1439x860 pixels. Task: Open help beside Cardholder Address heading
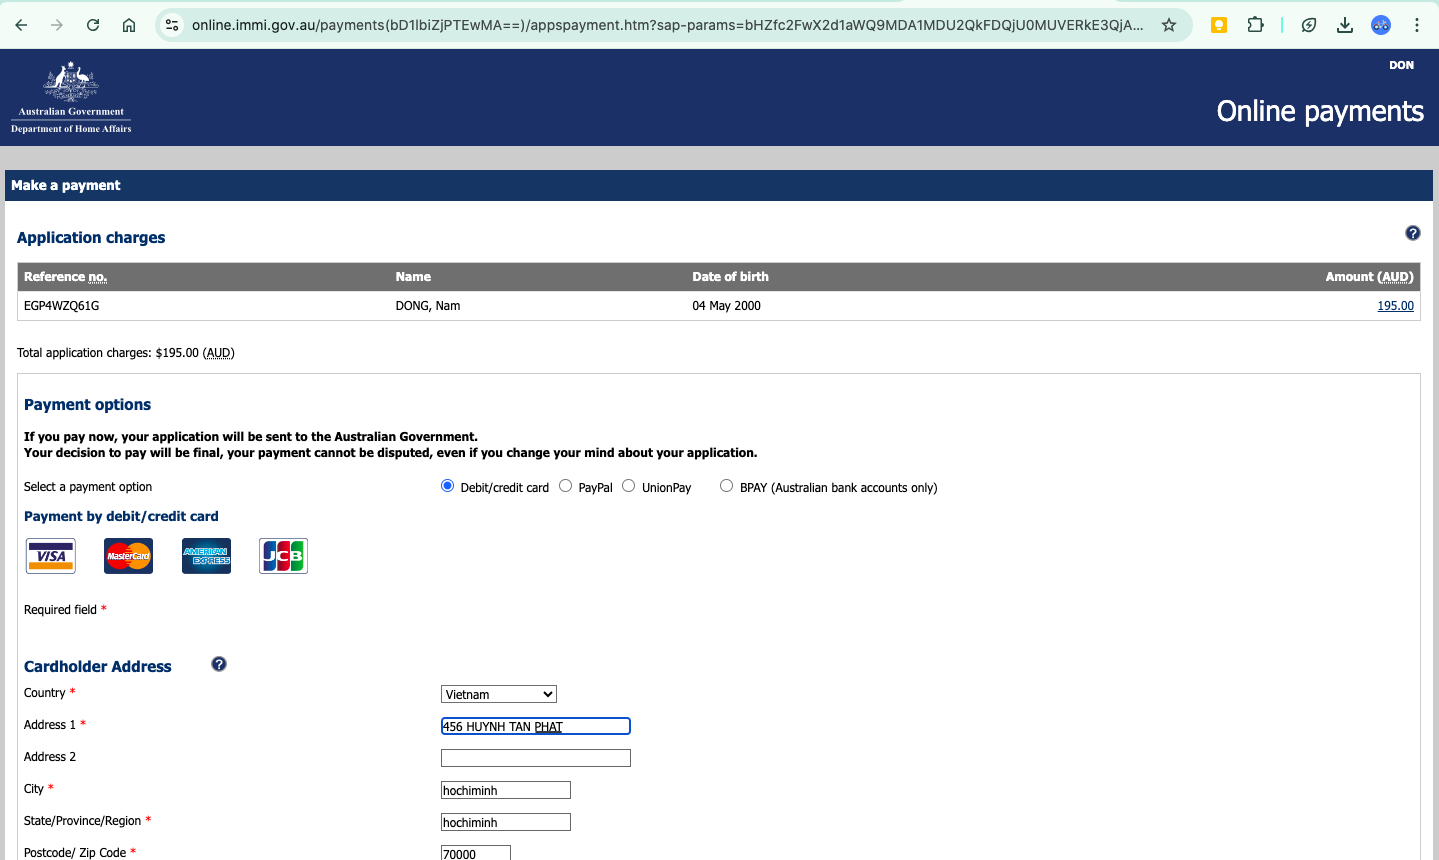(218, 663)
